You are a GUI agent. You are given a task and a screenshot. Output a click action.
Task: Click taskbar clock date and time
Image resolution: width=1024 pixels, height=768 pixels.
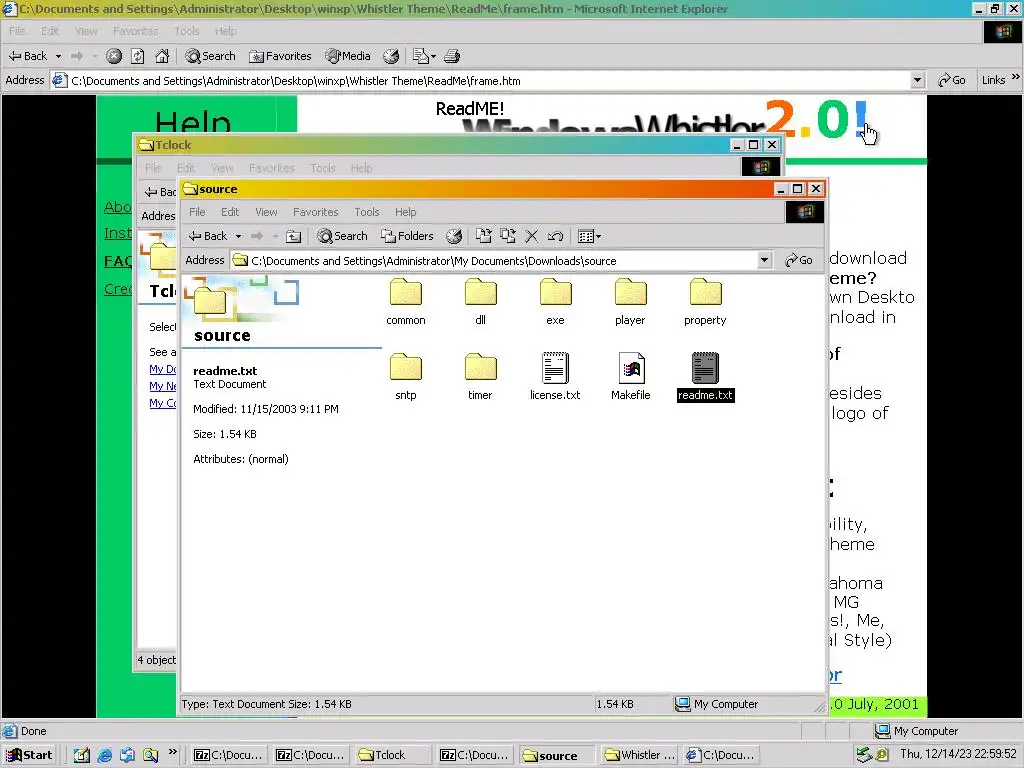click(959, 754)
